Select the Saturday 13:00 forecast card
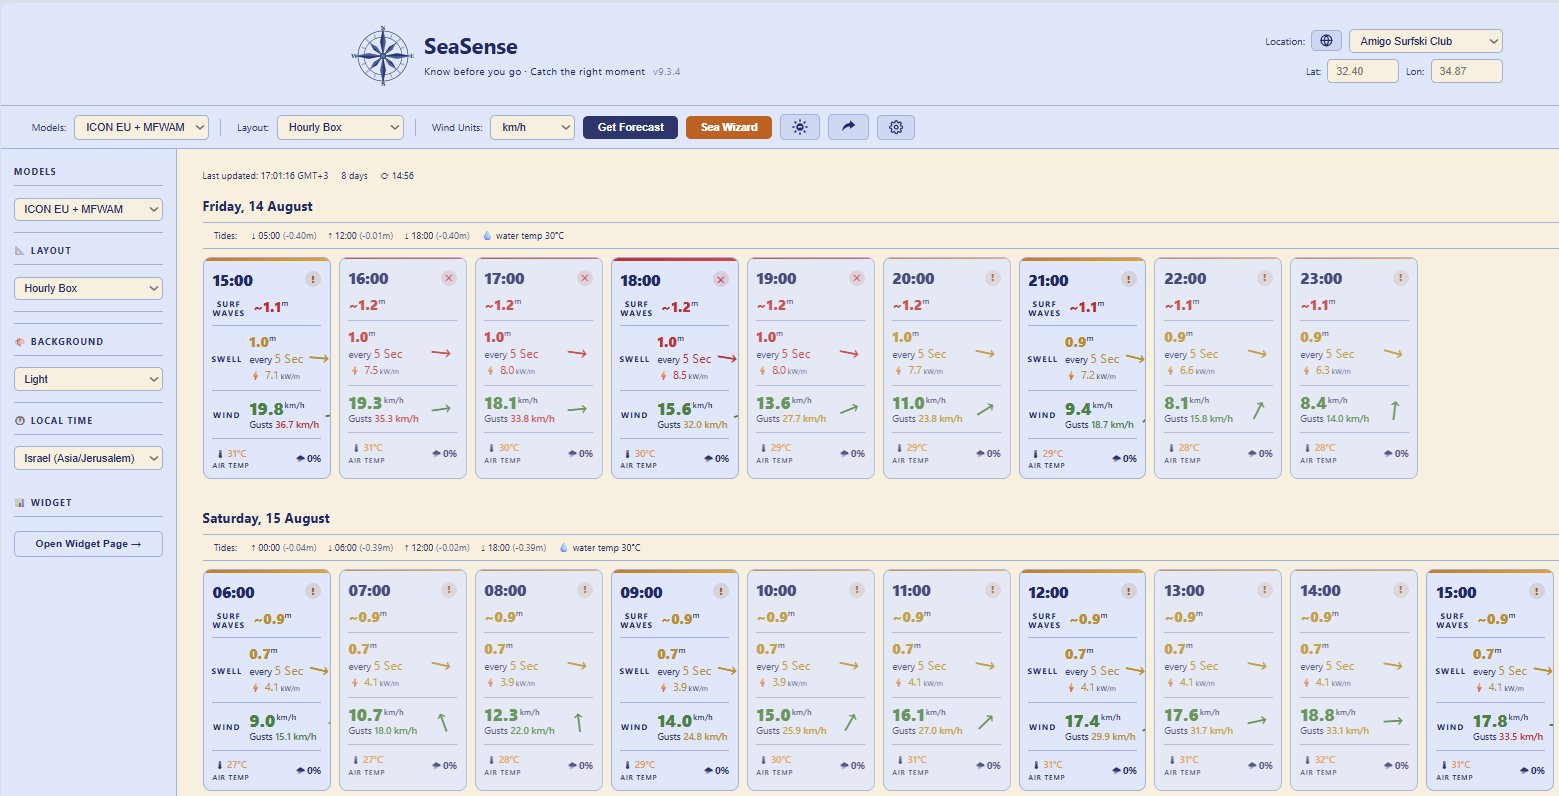The image size is (1559, 796). tap(1218, 682)
